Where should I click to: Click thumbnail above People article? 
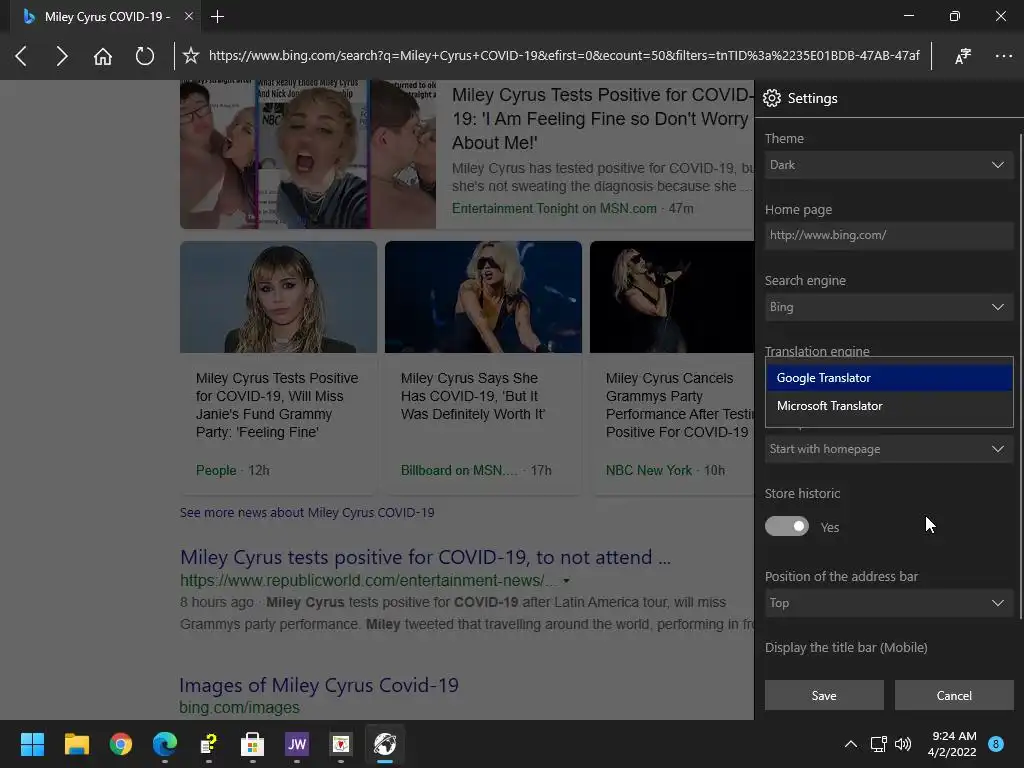(278, 297)
